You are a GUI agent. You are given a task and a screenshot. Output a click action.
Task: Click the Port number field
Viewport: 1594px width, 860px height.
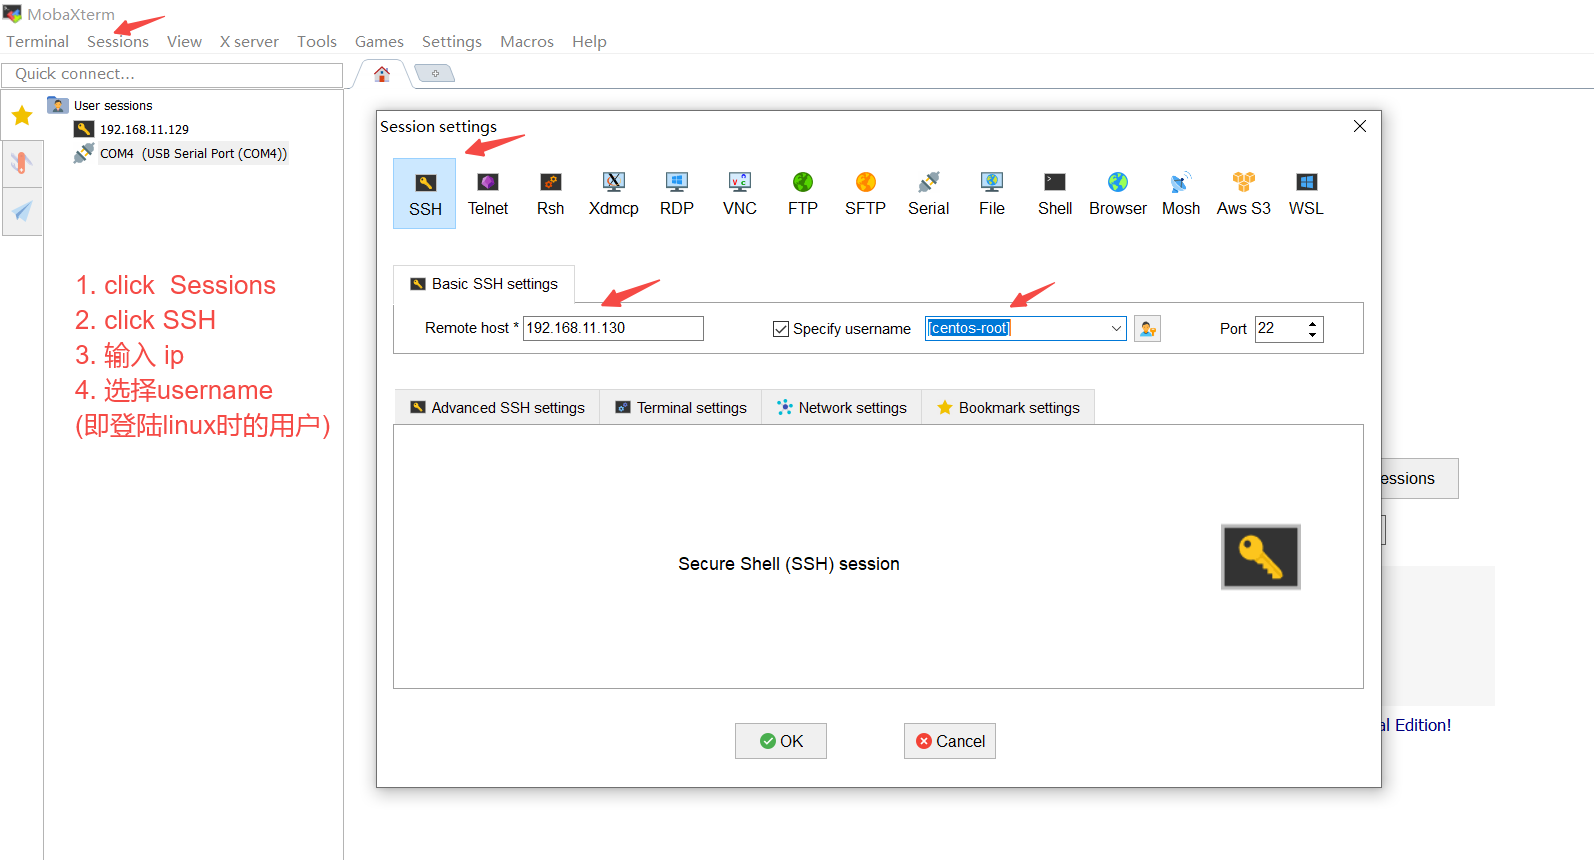(1279, 328)
